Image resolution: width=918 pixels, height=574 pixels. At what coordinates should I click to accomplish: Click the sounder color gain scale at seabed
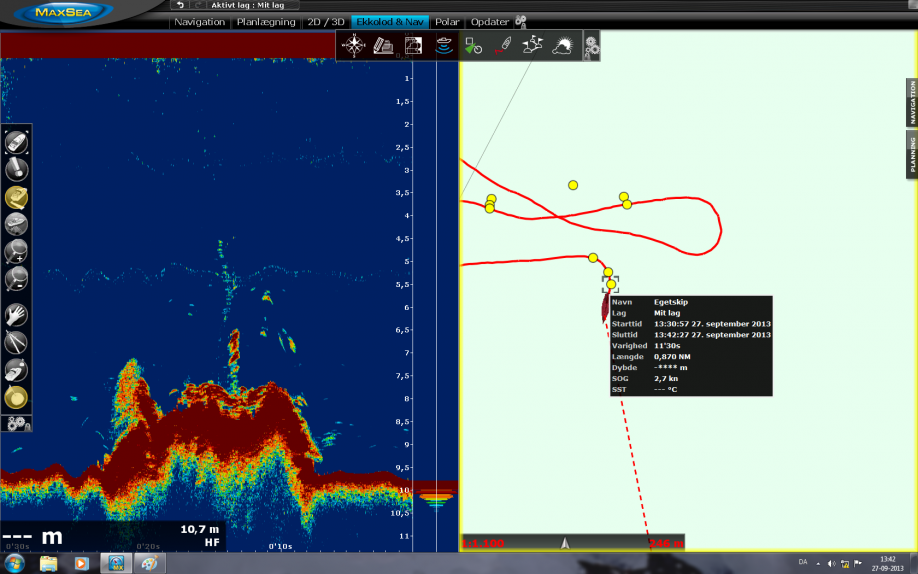437,494
